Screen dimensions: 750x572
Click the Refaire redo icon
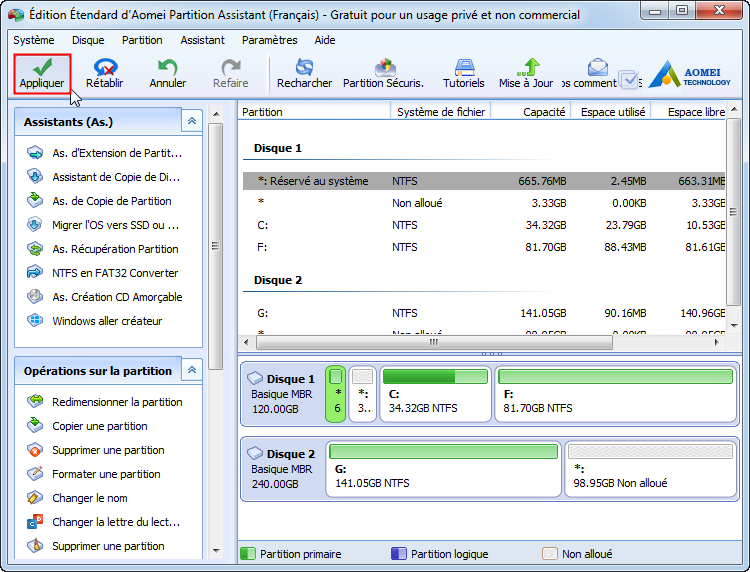(231, 74)
